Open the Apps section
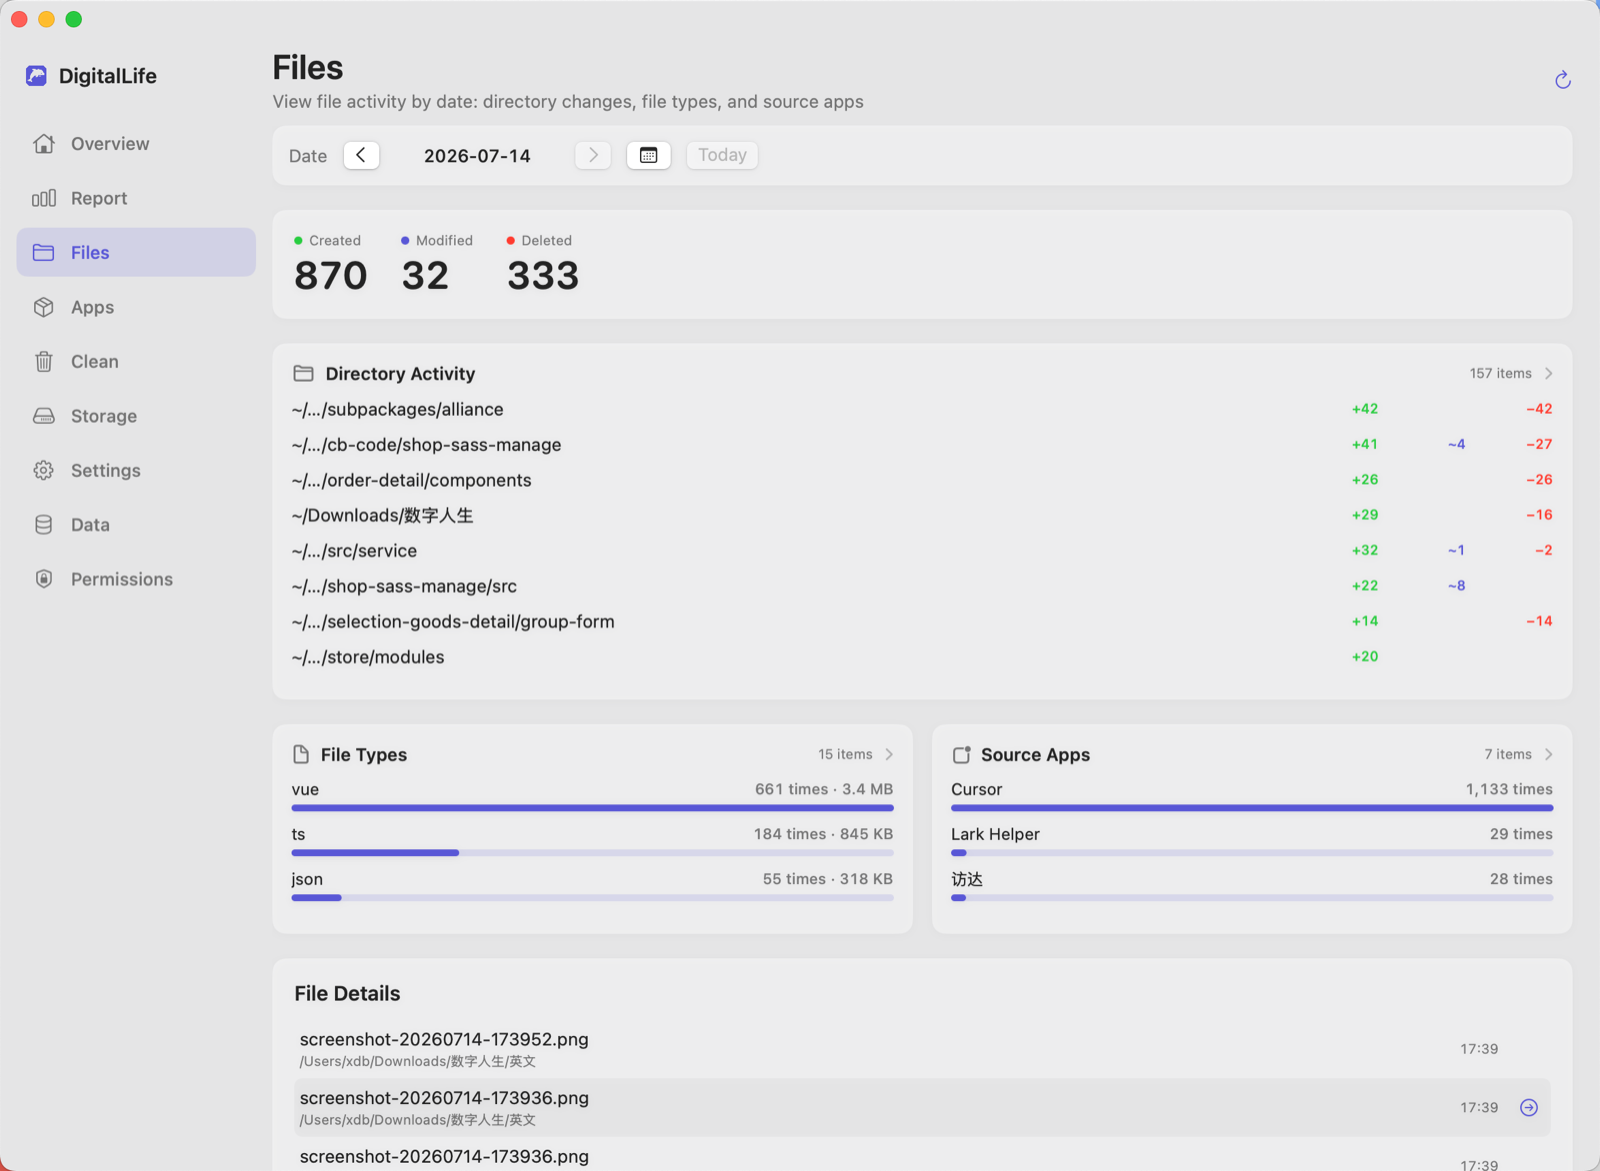 tap(136, 307)
